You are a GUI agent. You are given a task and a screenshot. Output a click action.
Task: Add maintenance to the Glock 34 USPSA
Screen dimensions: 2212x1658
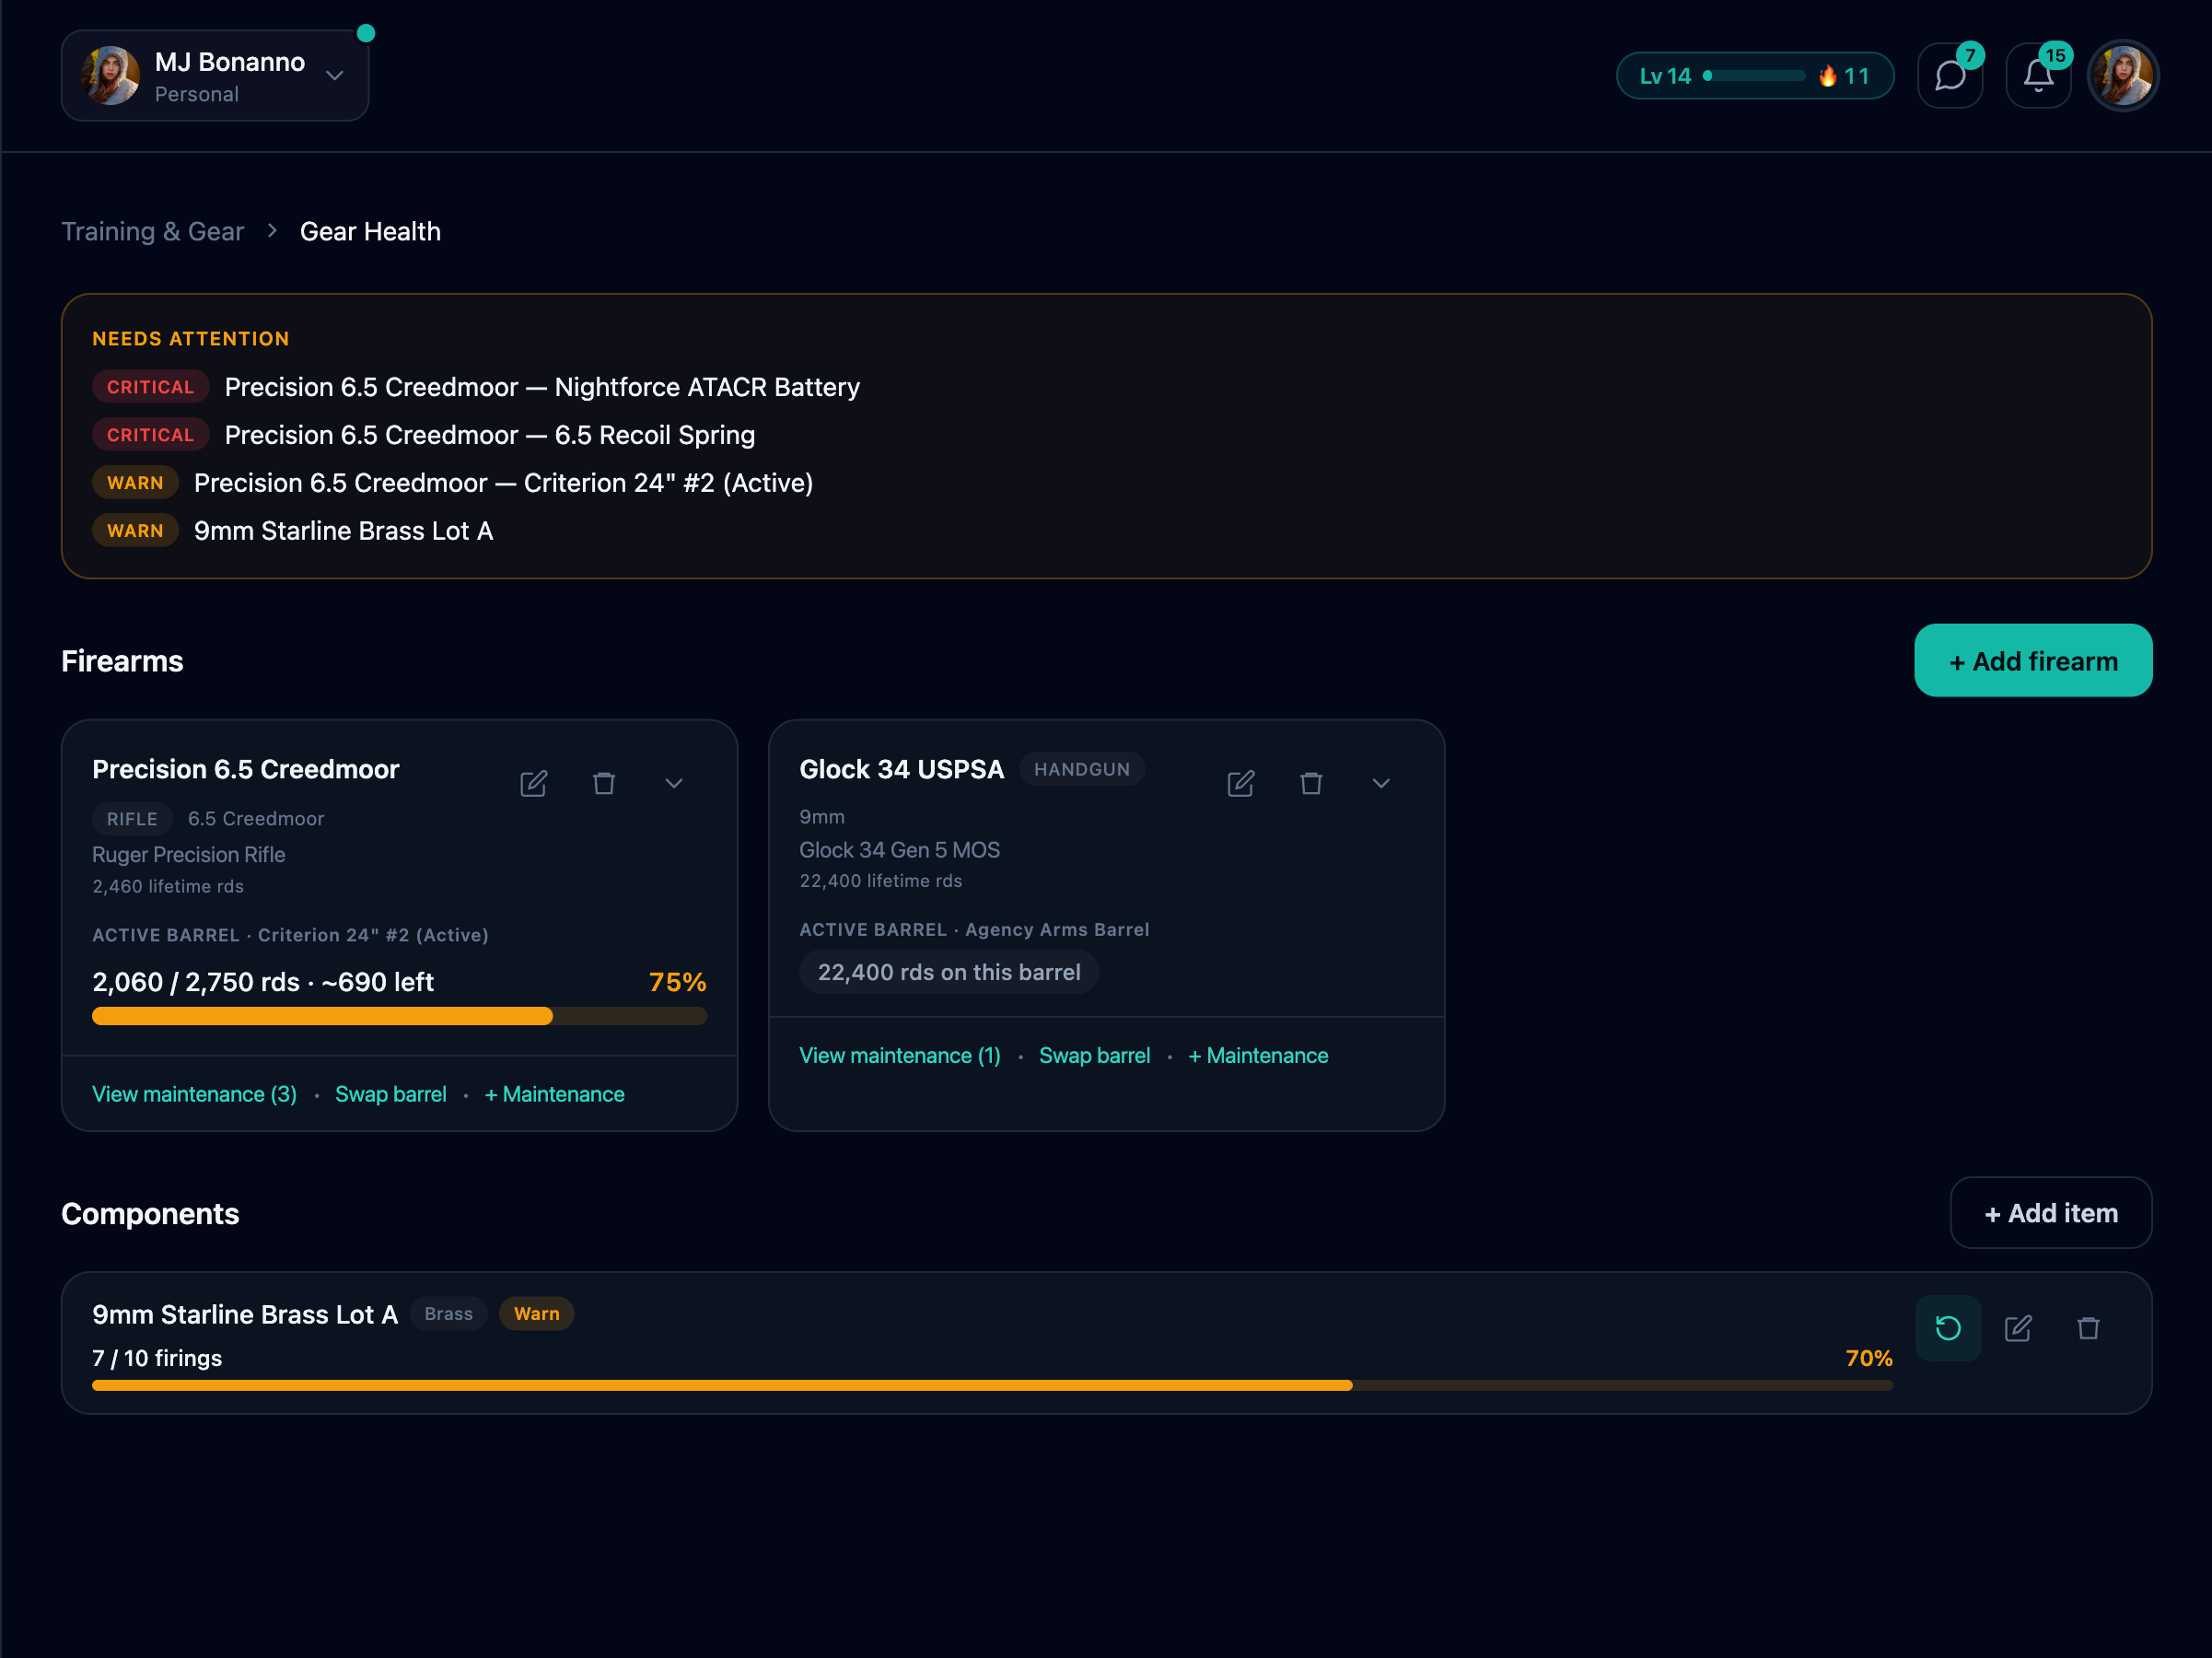click(1259, 1056)
